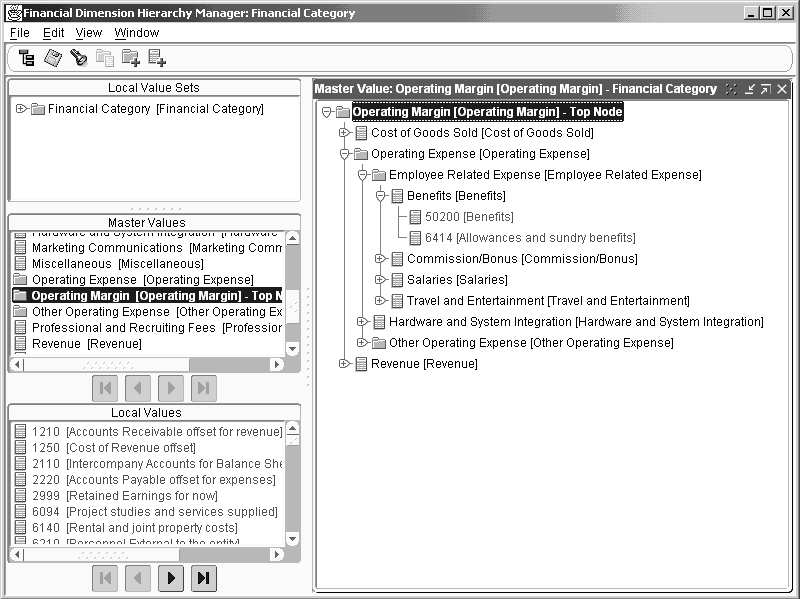
Task: Expand the Salaries node
Action: [380, 280]
